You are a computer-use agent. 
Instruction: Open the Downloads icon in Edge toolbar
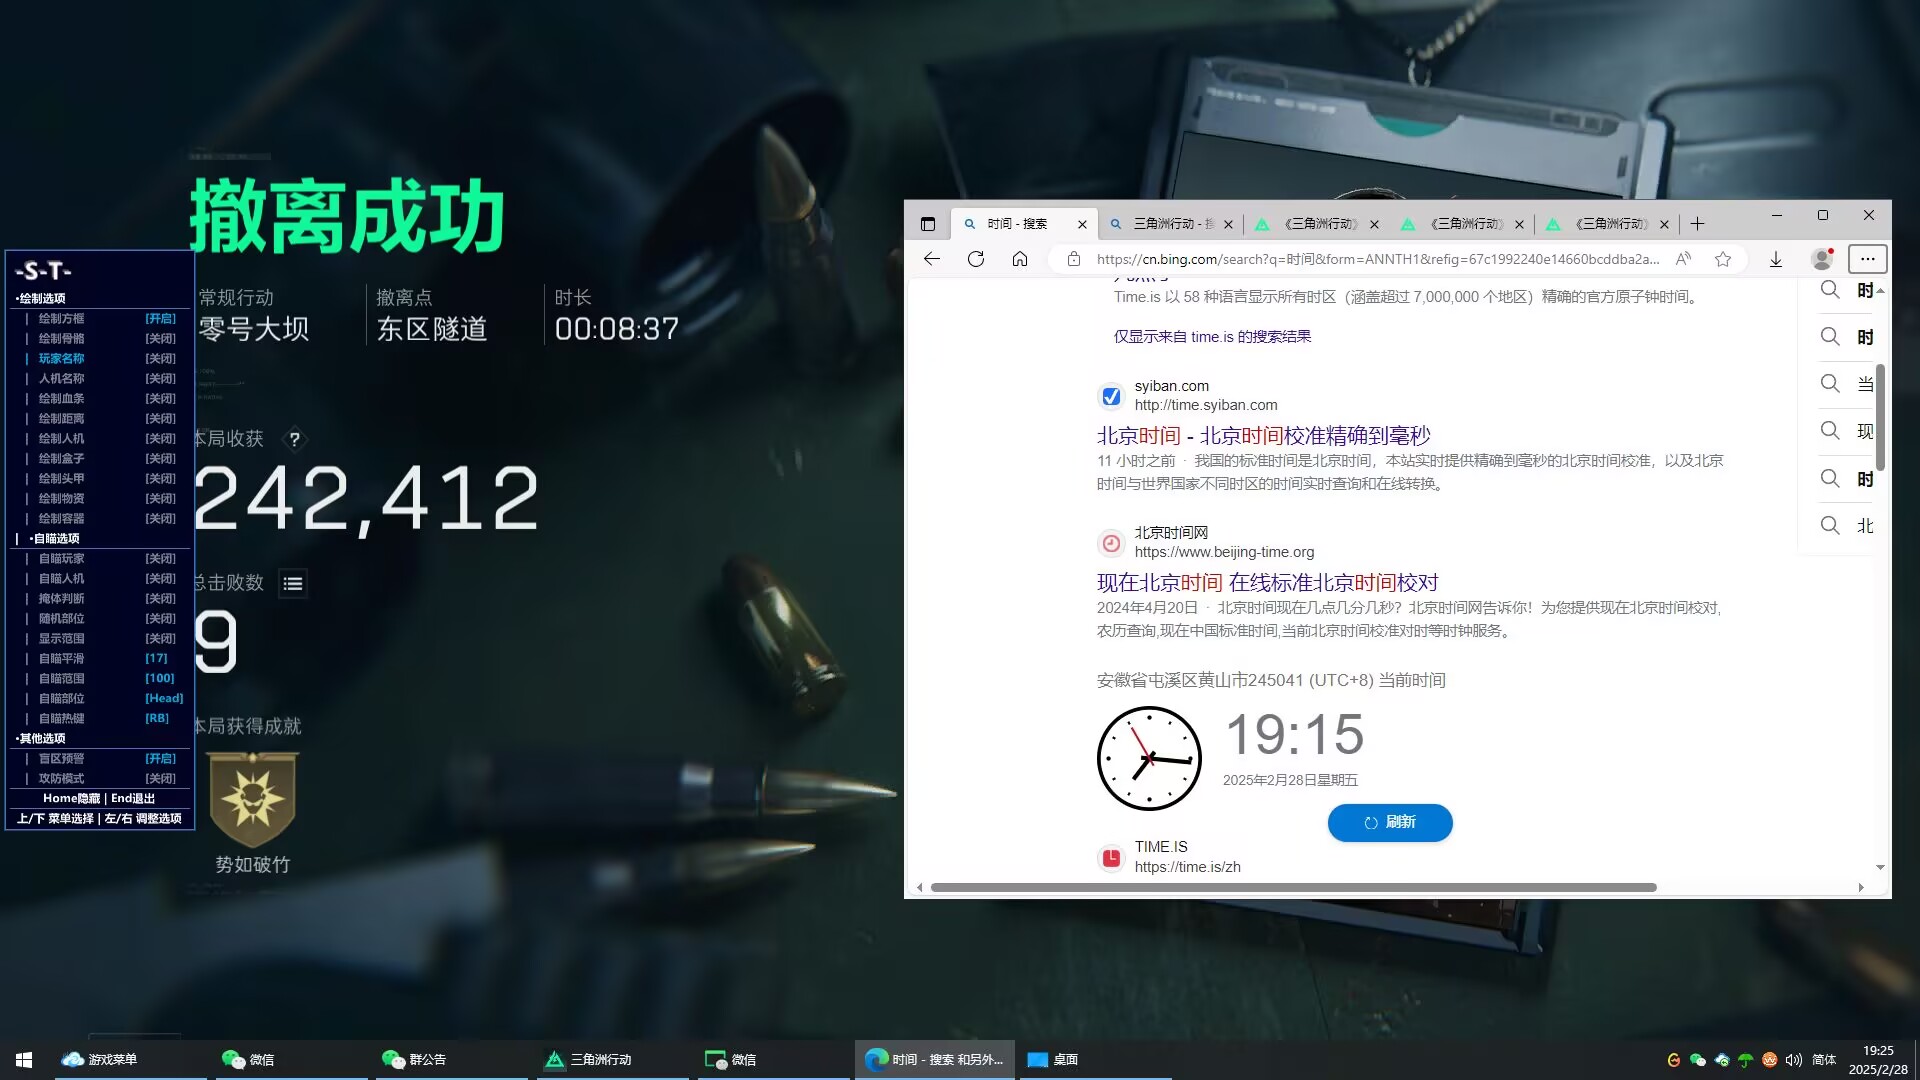point(1775,259)
